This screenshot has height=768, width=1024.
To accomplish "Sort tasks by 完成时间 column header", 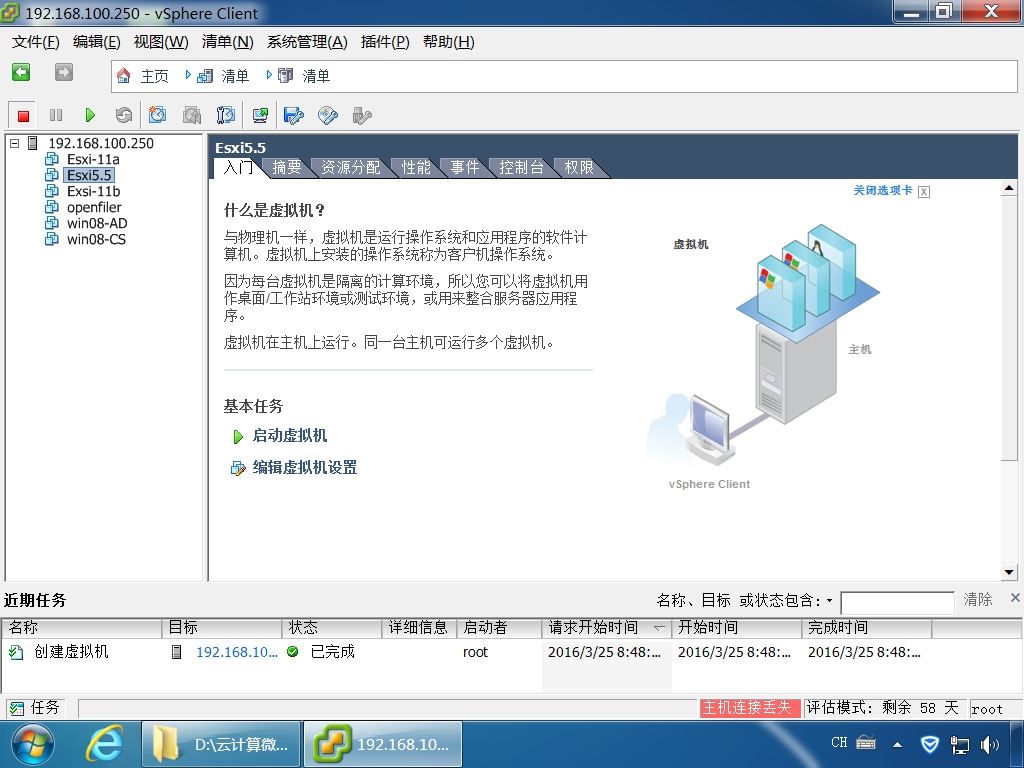I will (866, 628).
